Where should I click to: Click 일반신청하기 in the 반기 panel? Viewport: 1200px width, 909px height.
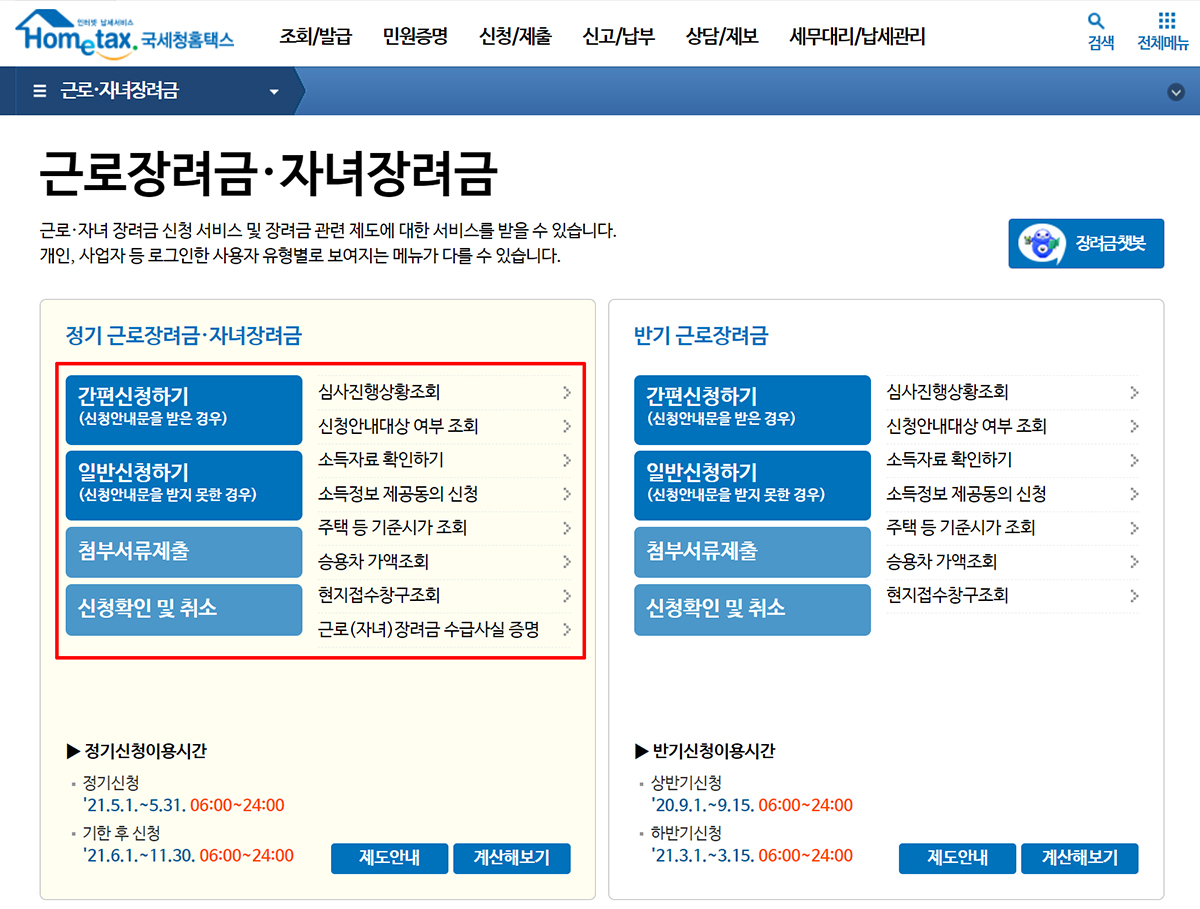(x=752, y=485)
